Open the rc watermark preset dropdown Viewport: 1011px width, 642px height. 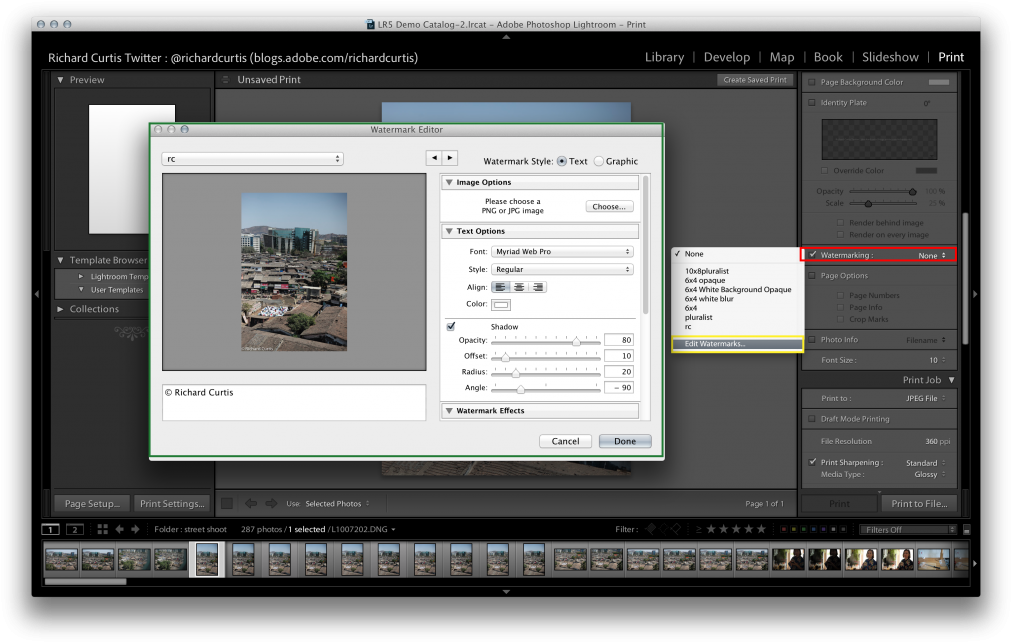(252, 159)
